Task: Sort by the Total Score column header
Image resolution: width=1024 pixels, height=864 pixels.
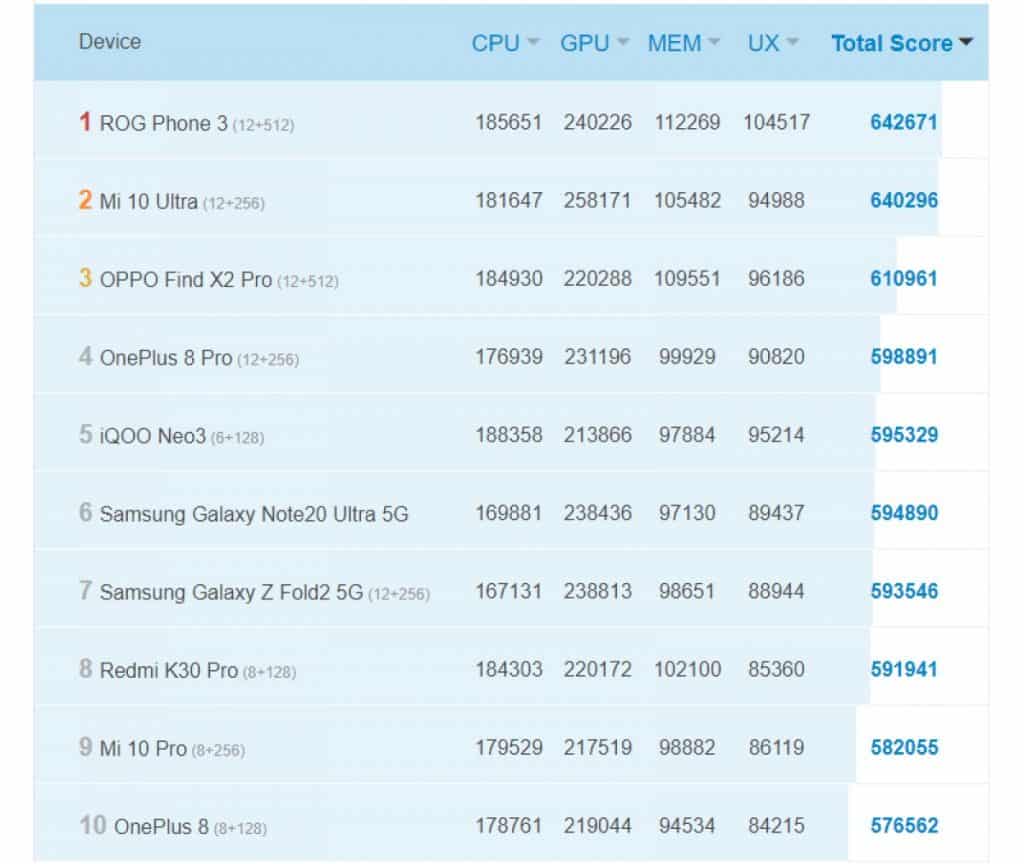Action: coord(901,43)
